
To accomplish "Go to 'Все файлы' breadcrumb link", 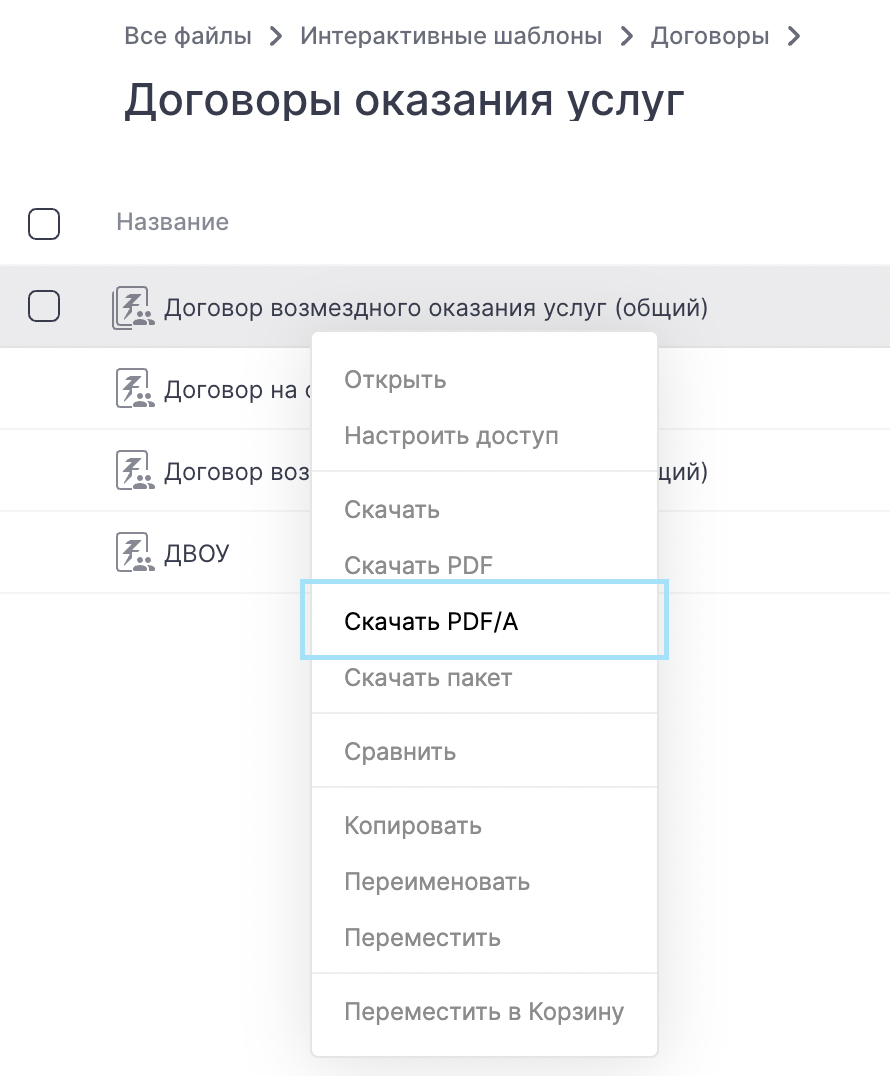I will point(188,37).
